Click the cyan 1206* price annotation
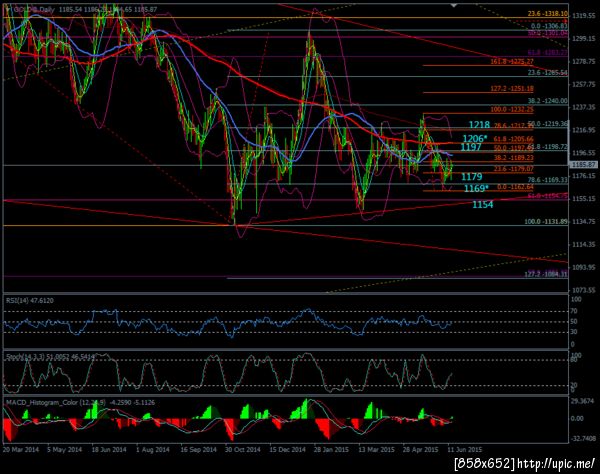Screen dimensions: 600x474 [475, 139]
